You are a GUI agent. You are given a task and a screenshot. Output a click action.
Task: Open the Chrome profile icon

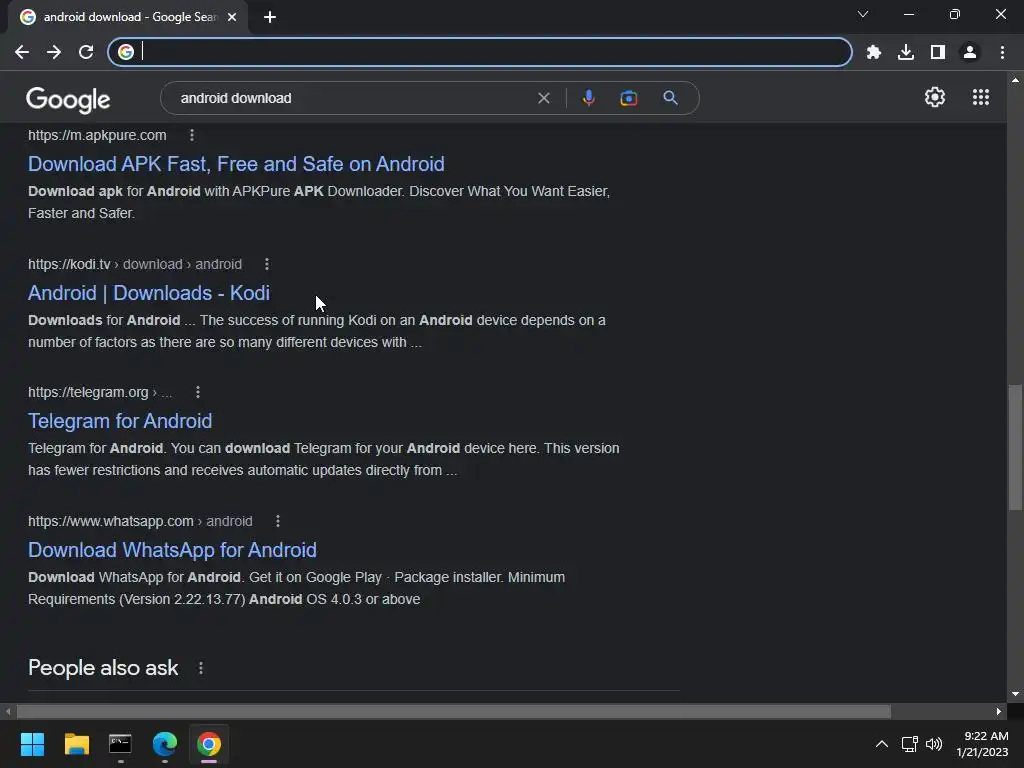(970, 52)
